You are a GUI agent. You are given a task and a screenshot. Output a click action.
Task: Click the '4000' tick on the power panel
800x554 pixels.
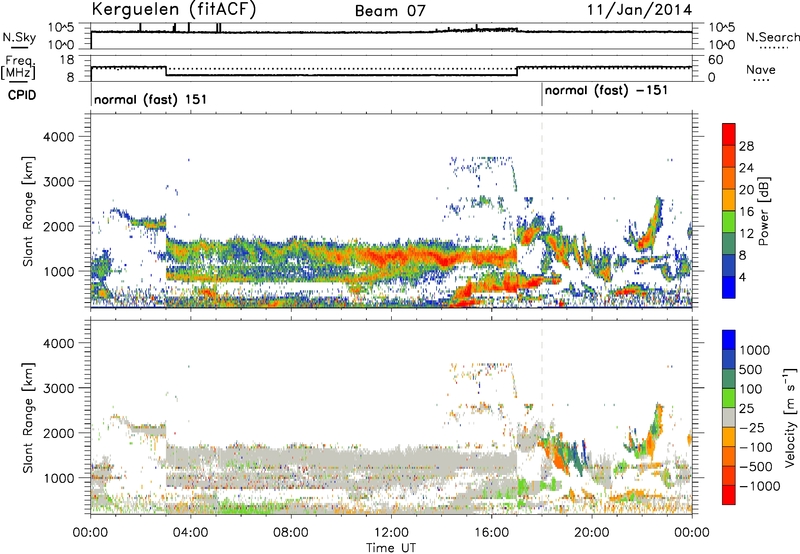(59, 137)
